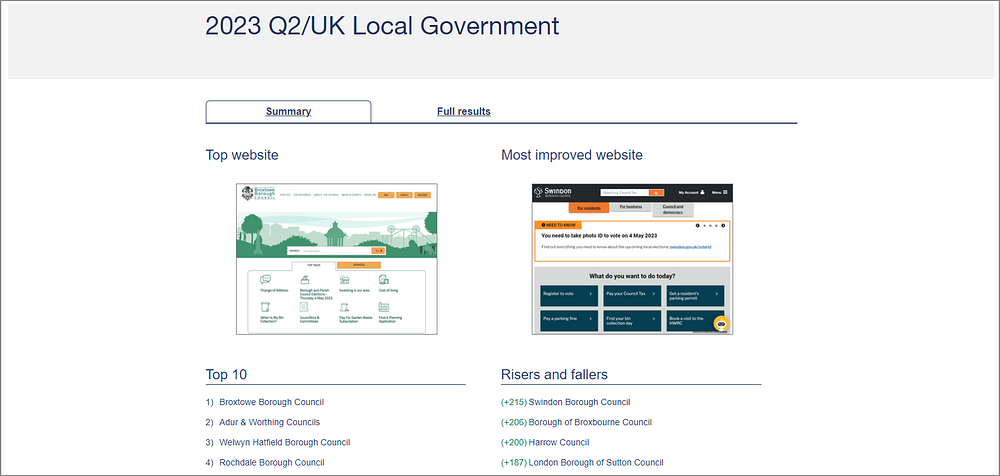Switch to the Full results tab
1000x476 pixels.
click(464, 112)
